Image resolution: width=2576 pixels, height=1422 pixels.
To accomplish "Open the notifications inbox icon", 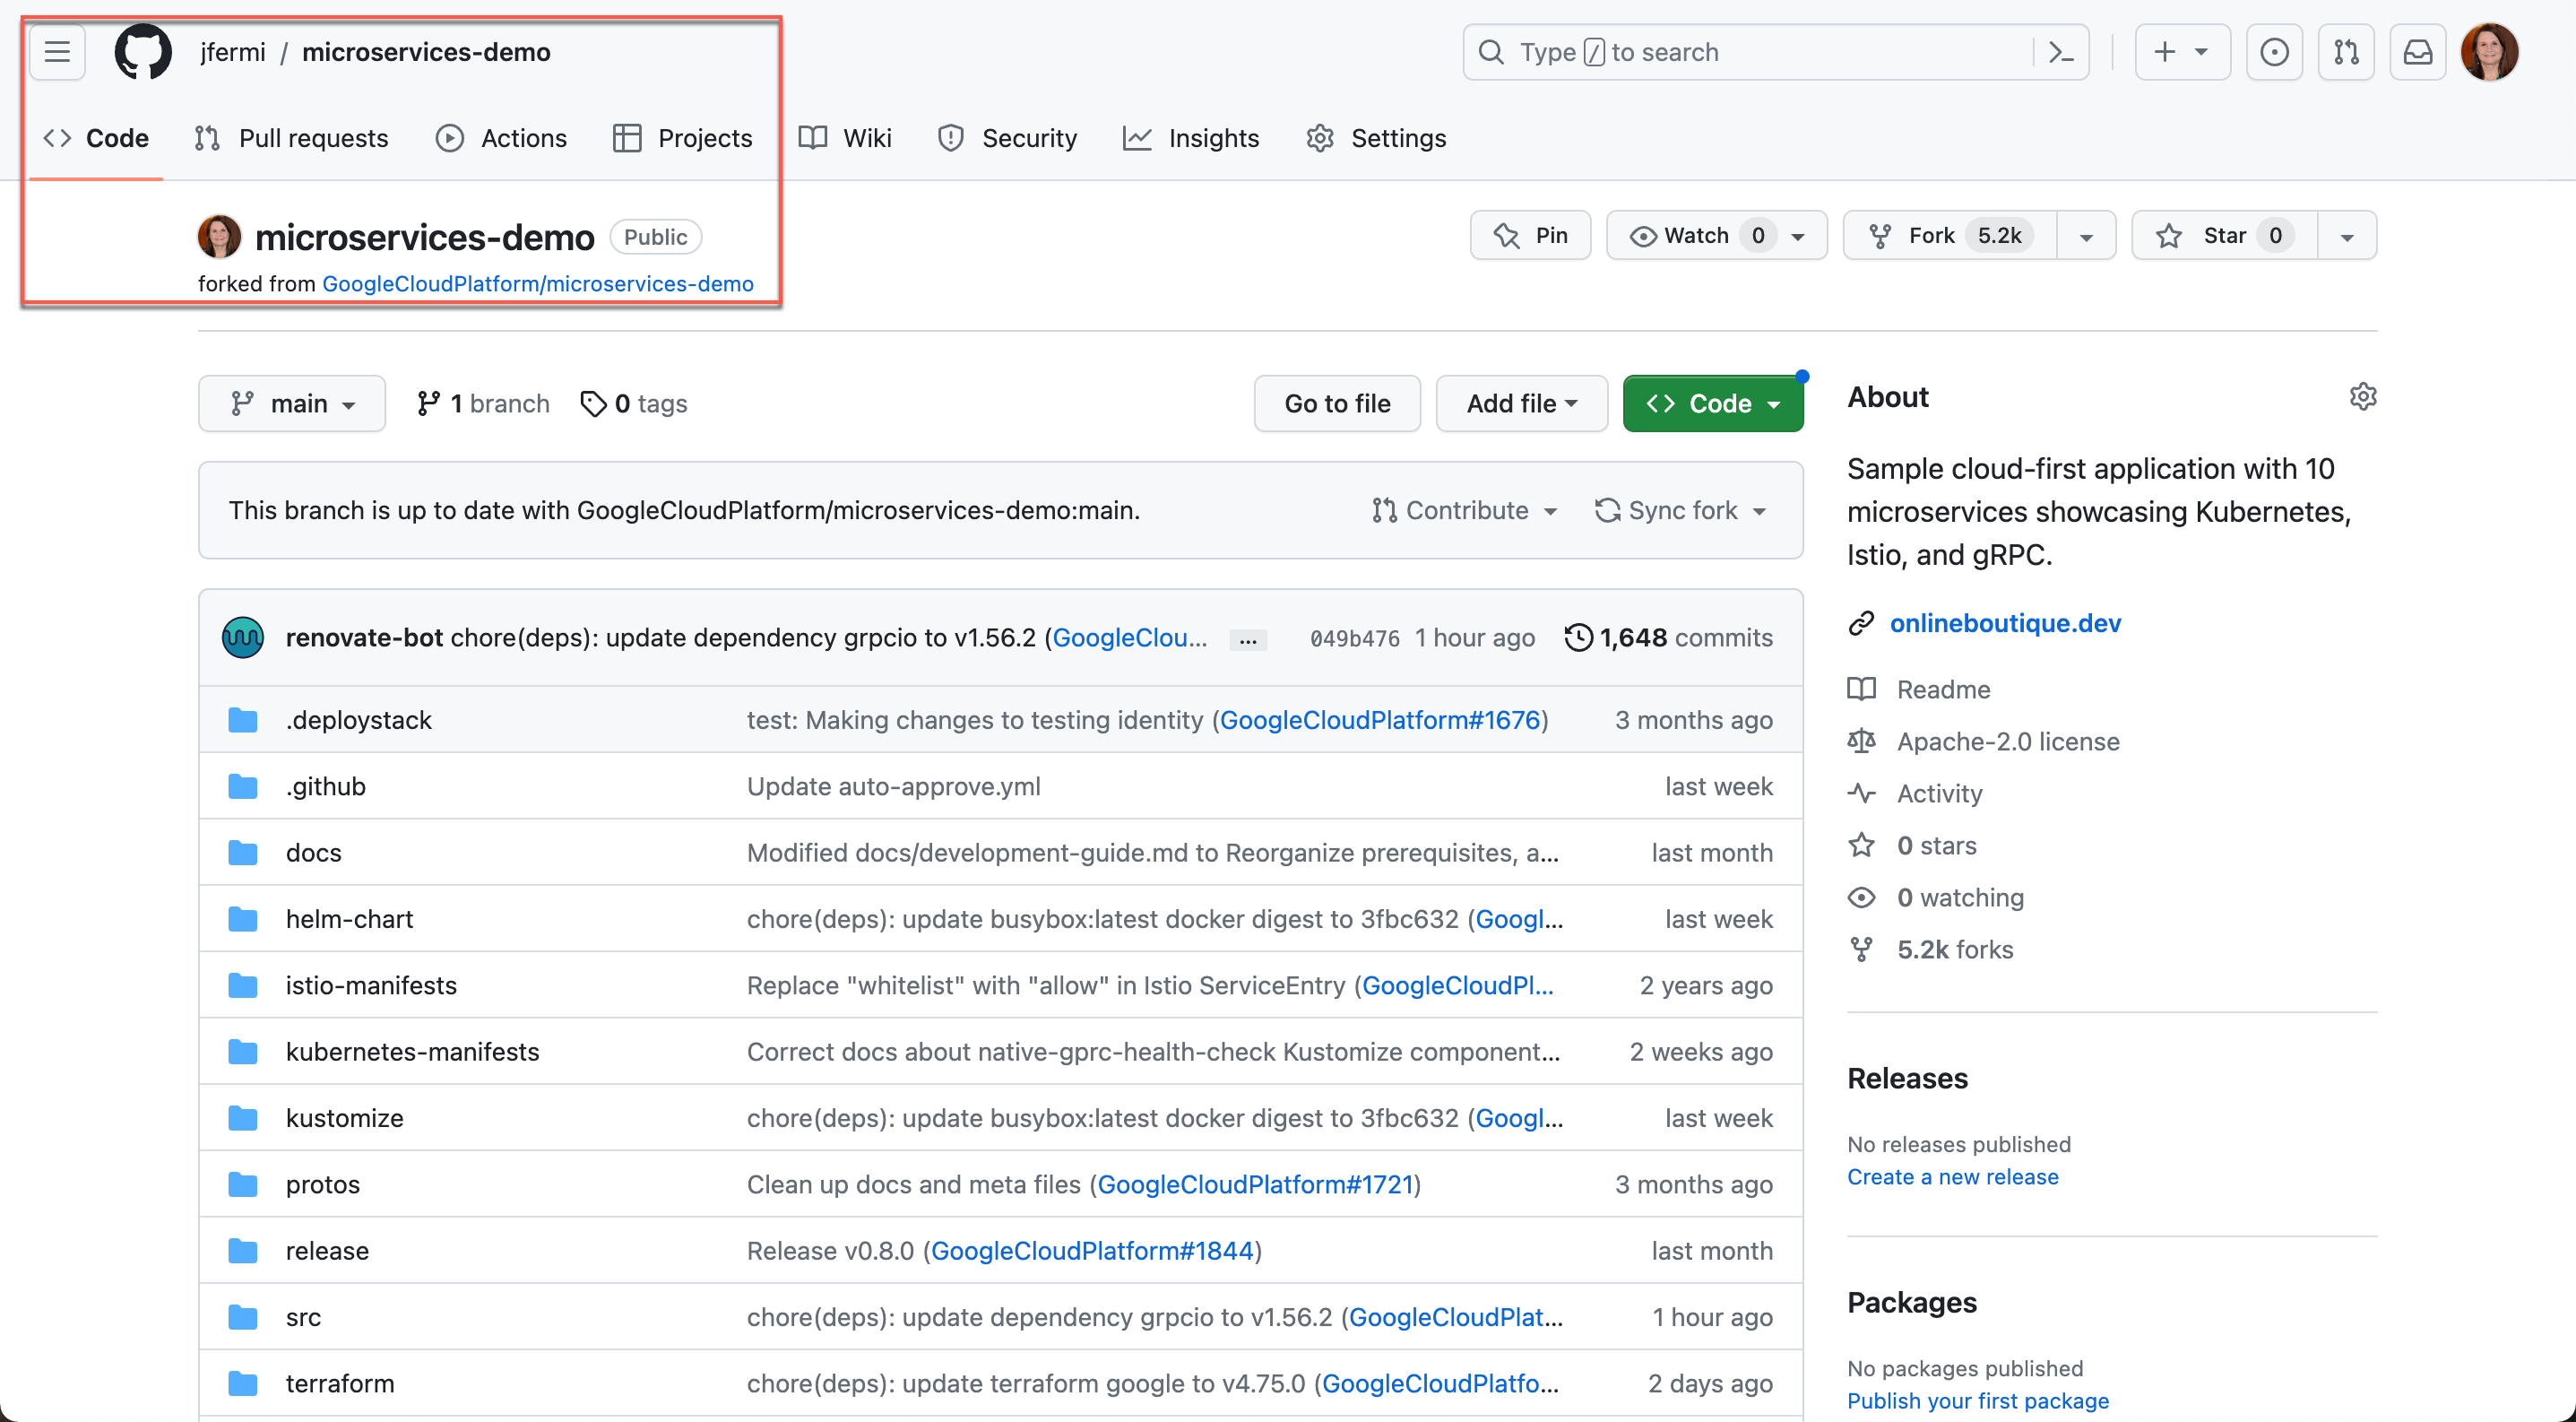I will (x=2418, y=52).
